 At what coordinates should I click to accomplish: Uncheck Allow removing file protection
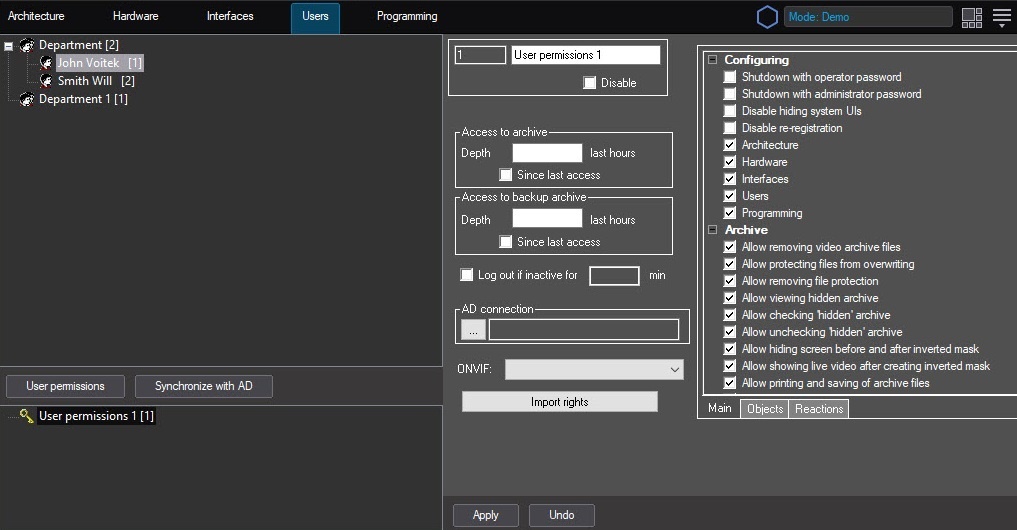point(730,281)
